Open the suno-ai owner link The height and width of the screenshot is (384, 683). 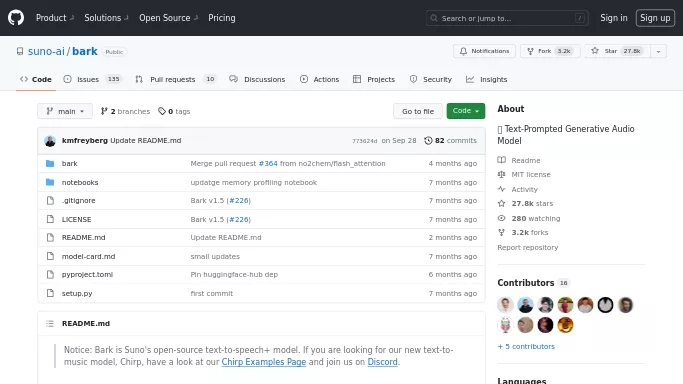[46, 51]
